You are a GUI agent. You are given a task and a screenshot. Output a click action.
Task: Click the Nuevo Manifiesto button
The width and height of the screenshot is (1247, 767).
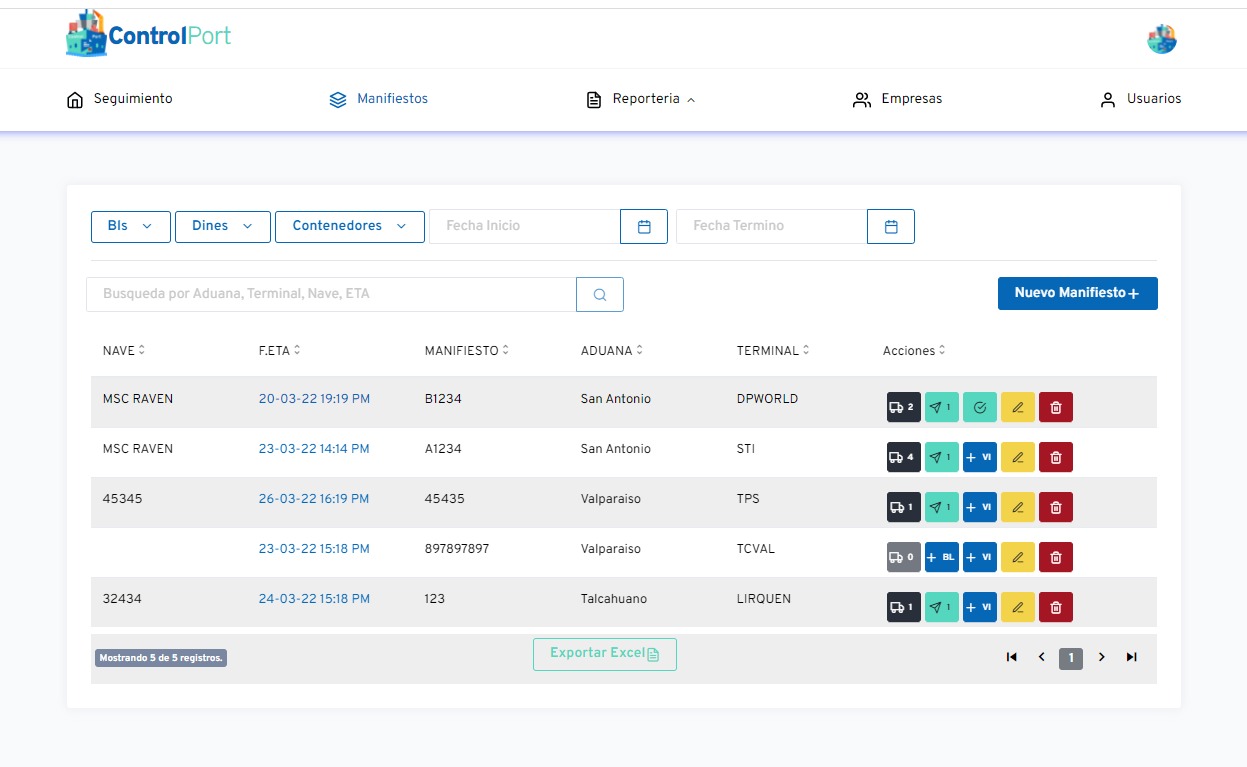1077,293
